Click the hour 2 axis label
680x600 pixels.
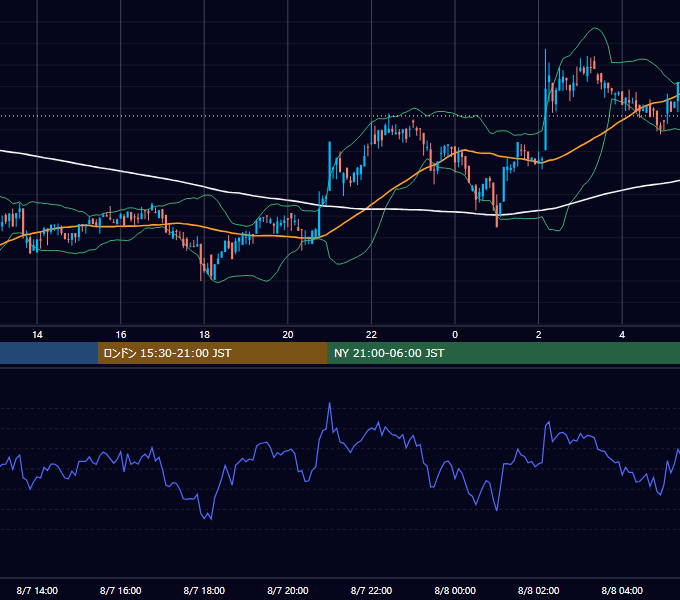539,334
